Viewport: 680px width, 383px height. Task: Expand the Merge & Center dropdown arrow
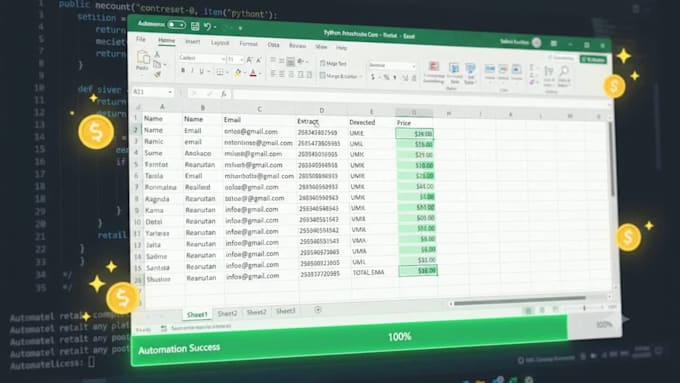tap(360, 77)
